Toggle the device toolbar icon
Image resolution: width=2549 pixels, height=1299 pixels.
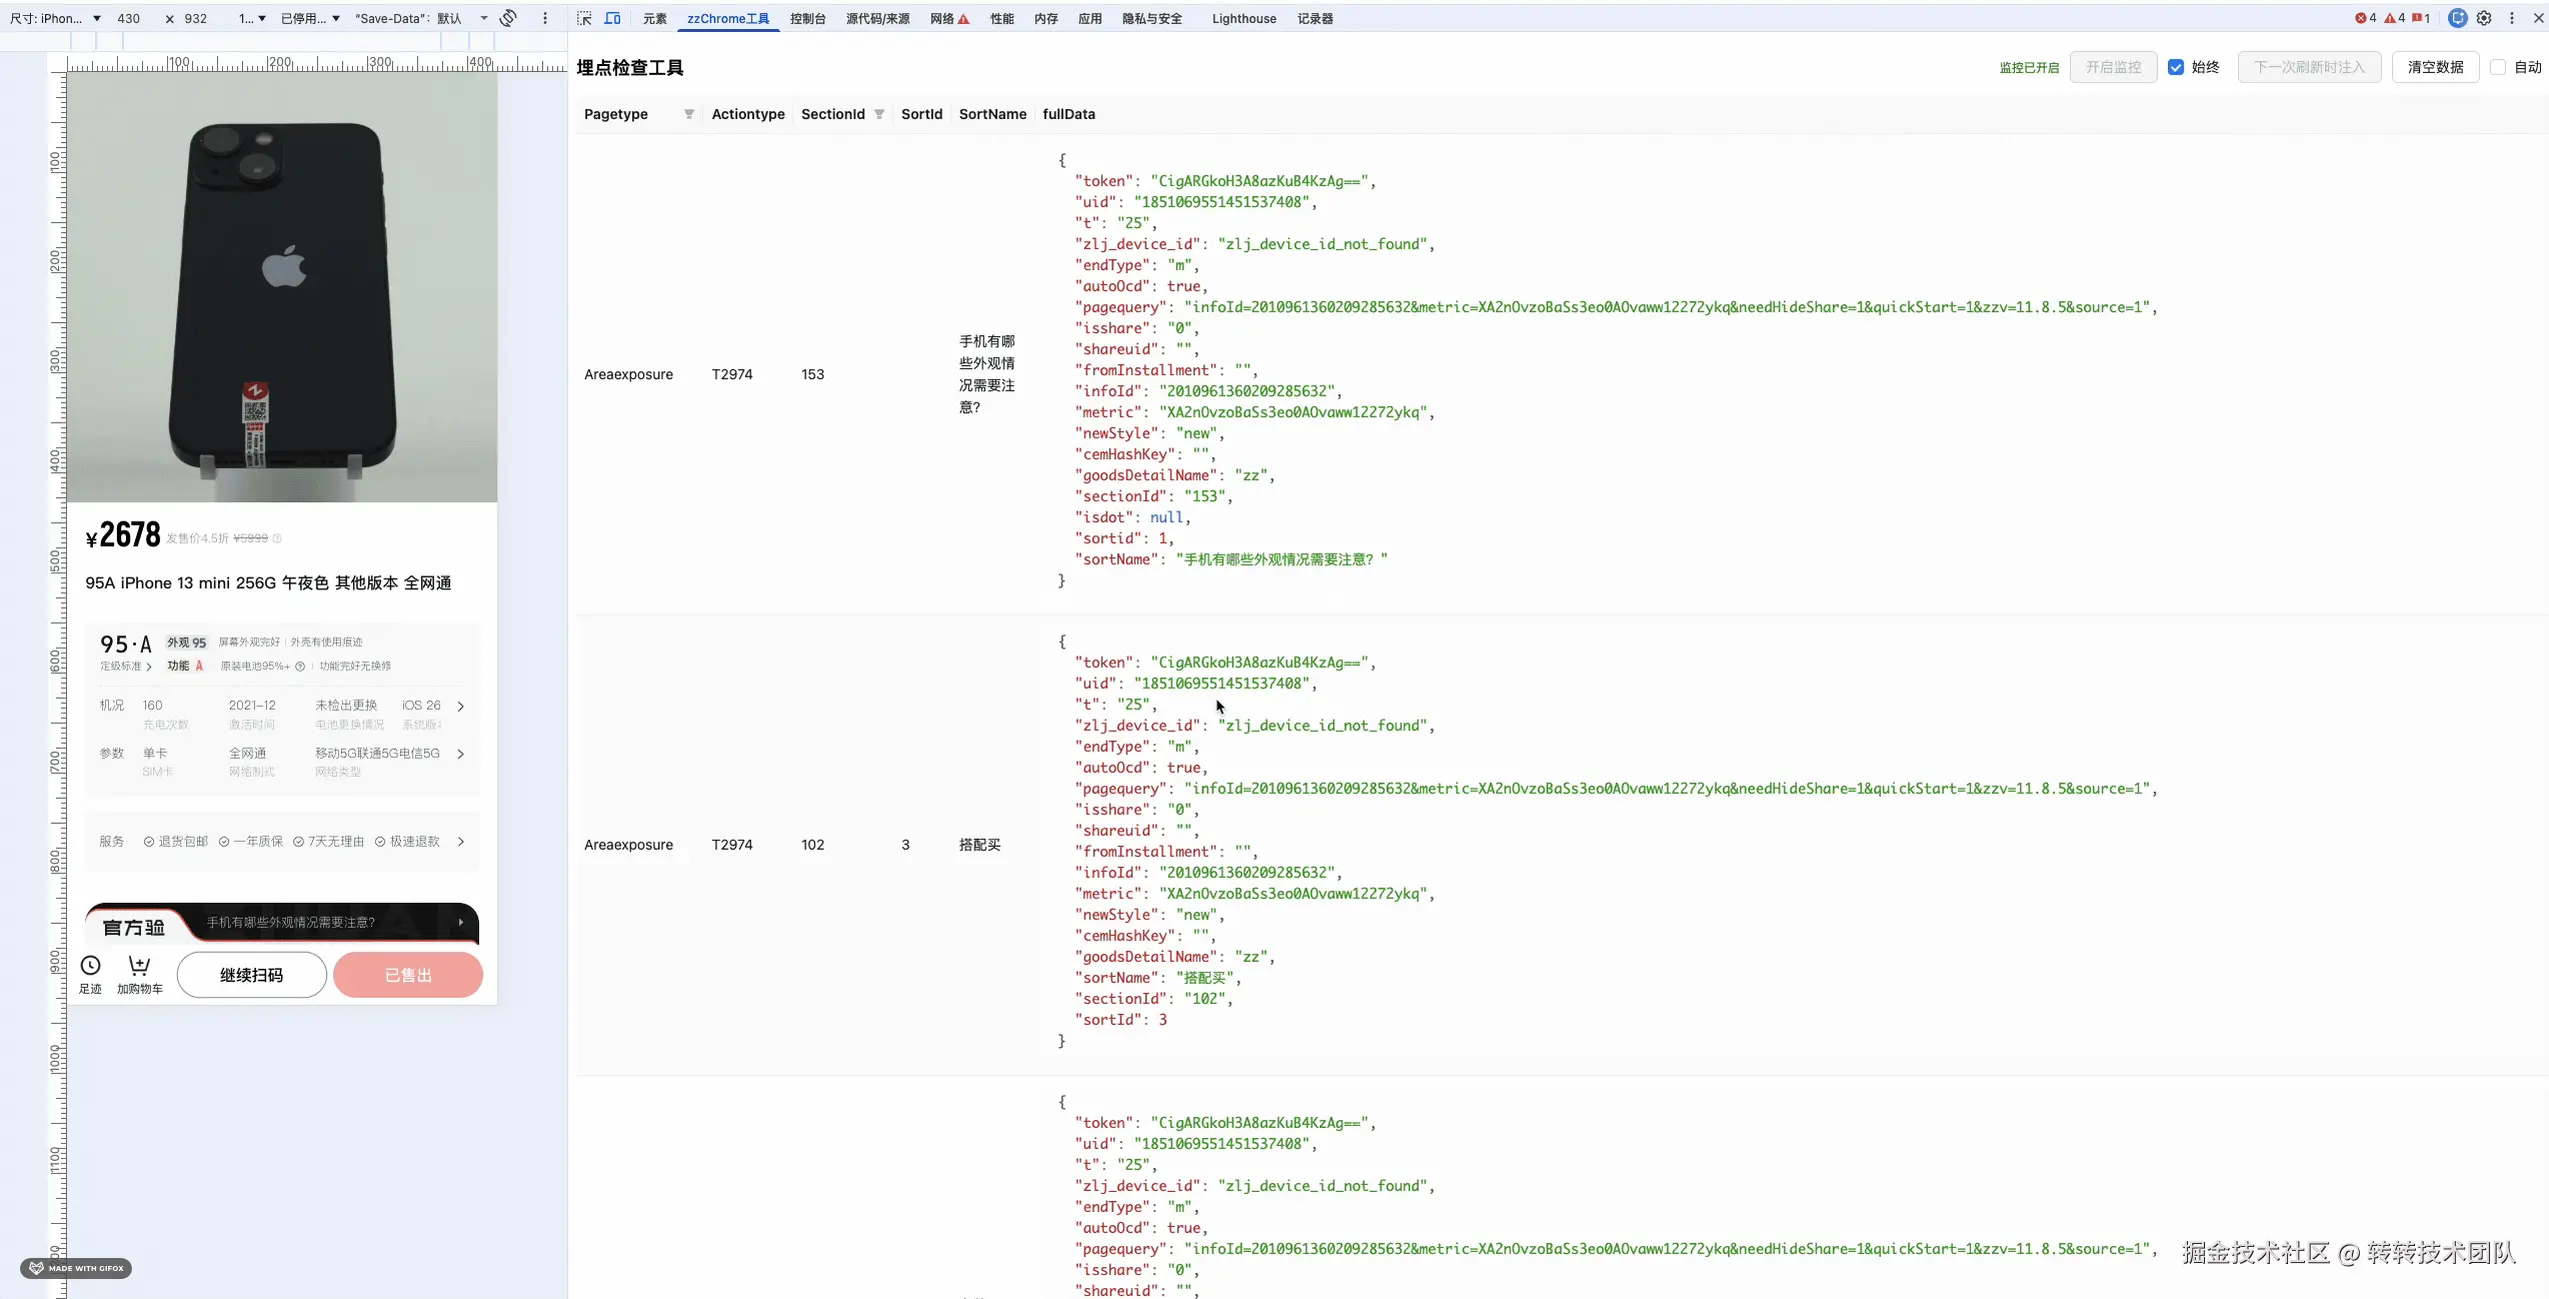tap(612, 18)
